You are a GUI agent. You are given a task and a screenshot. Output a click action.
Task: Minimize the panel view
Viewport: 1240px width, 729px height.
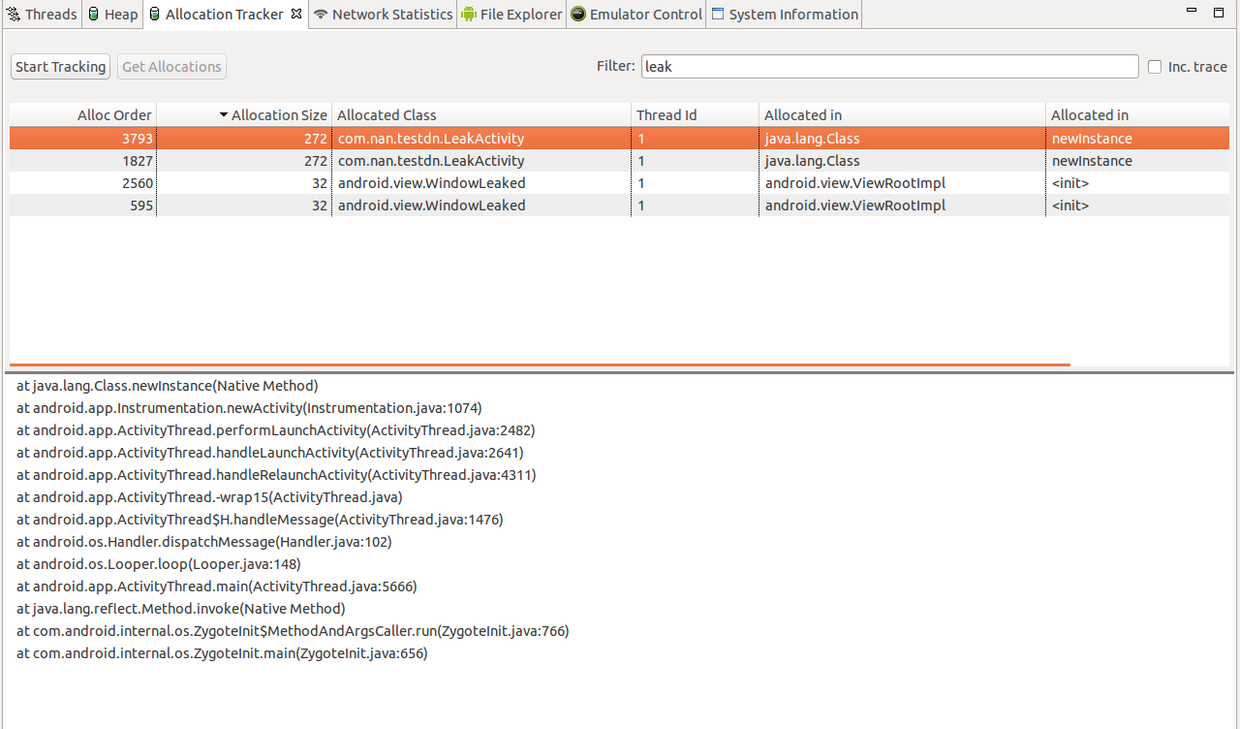1192,12
